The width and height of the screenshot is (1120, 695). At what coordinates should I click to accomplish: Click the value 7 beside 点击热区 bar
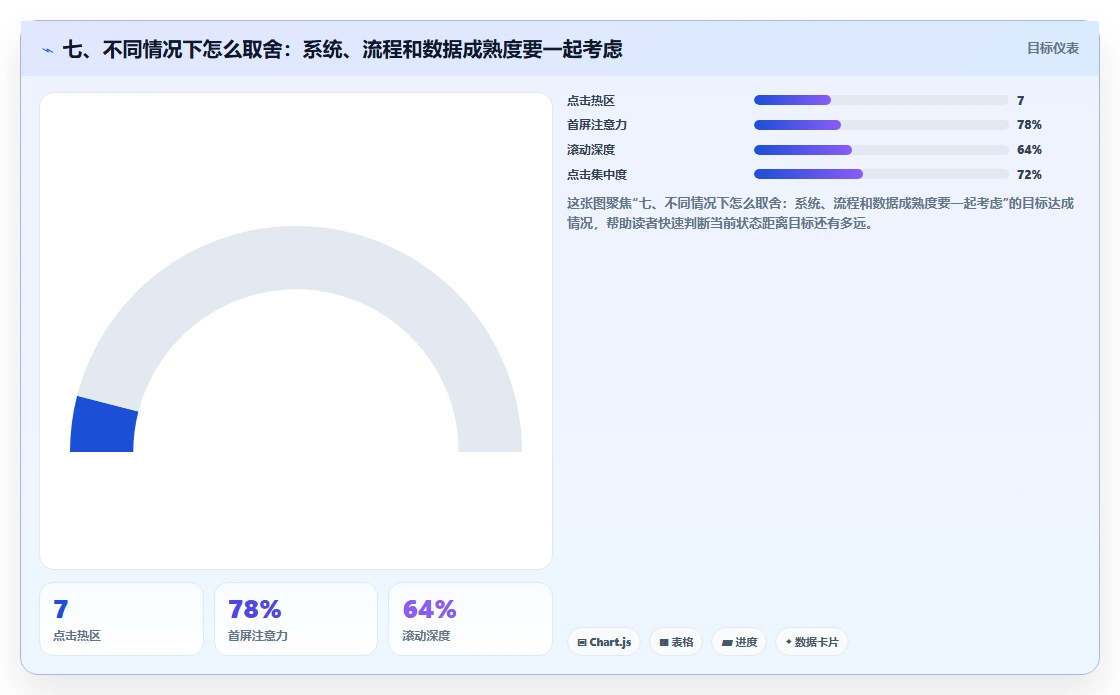pos(1021,101)
